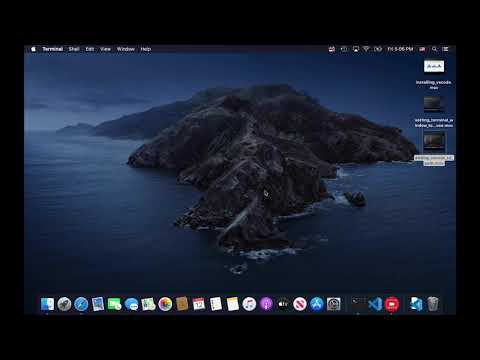The width and height of the screenshot is (480, 360).
Task: Open Photos from the dock
Action: click(165, 304)
